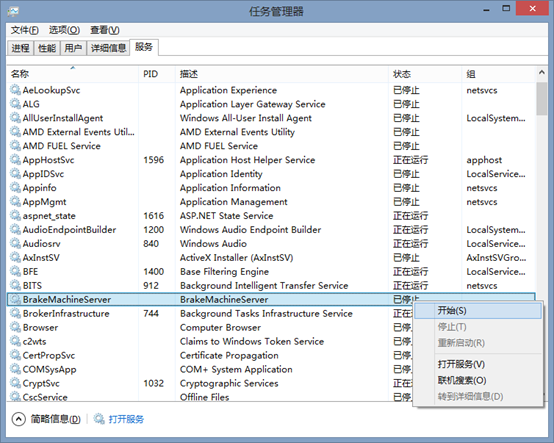Collapse to 简略信息 using the round arrow button

18,419
